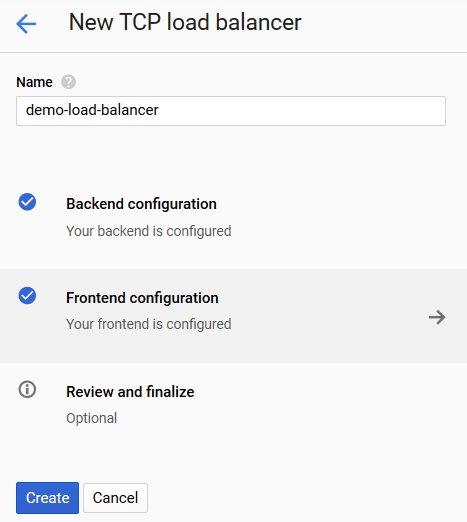The image size is (467, 522).
Task: Focus the demo-load-balancer name field
Action: [231, 111]
